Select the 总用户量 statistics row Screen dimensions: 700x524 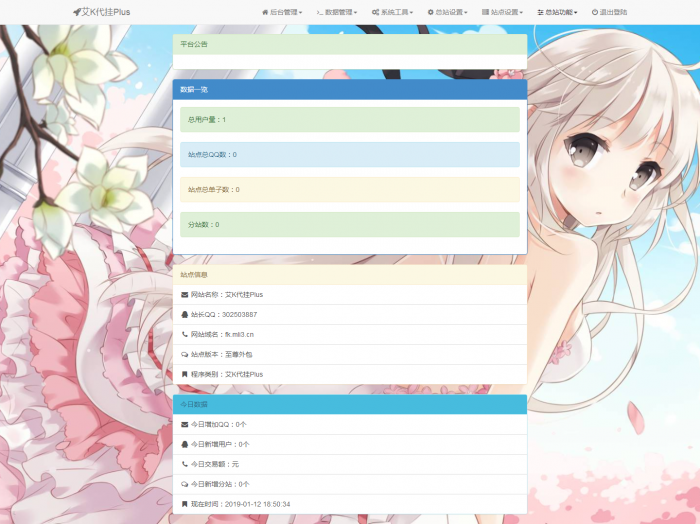point(349,120)
